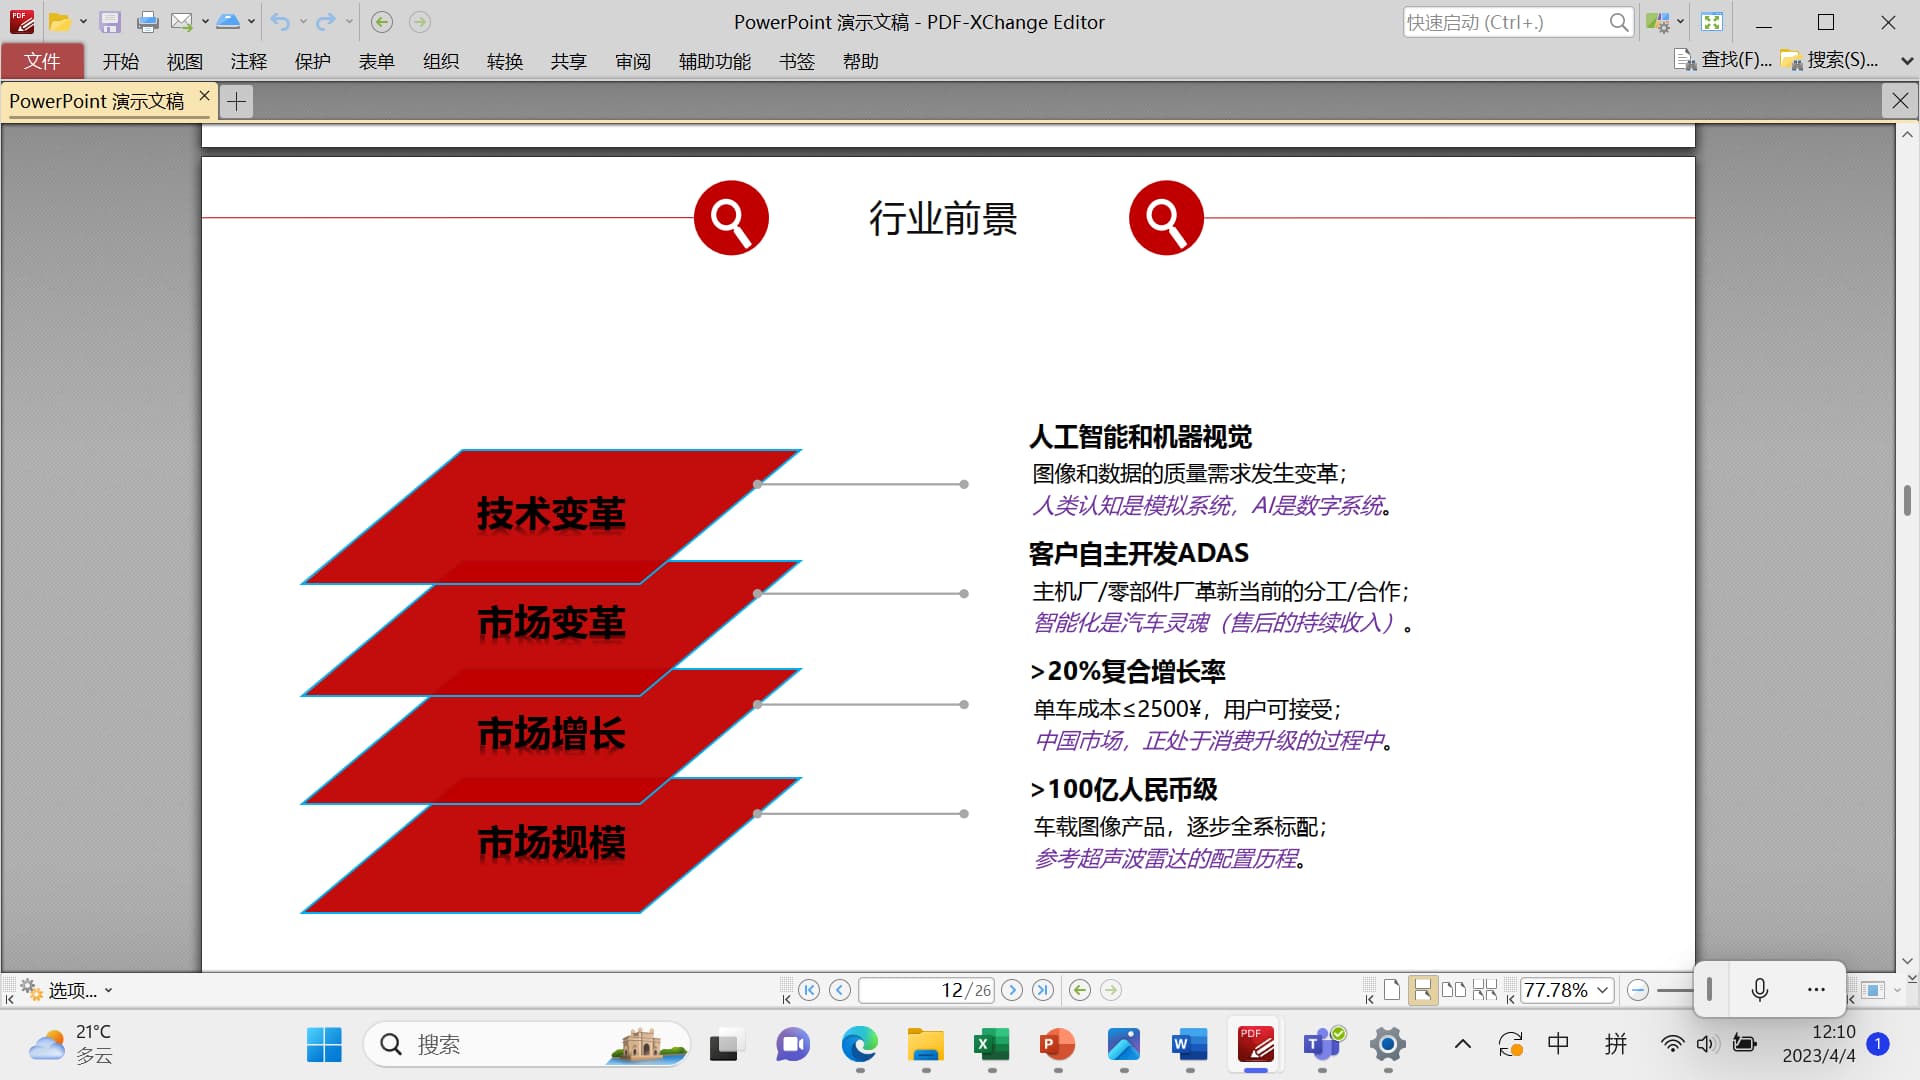Screen dimensions: 1920x1080
Task: Click the zoom out minus icon
Action: [x=1637, y=990]
